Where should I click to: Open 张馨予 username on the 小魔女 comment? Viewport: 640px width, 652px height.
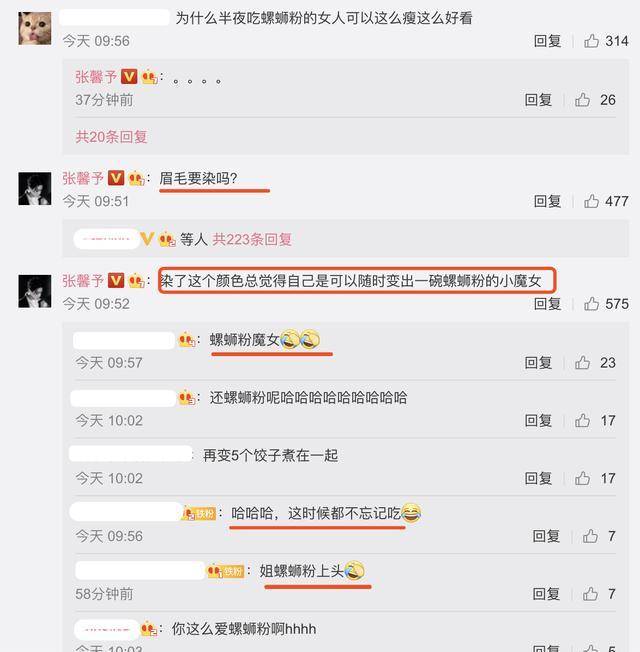pyautogui.click(x=83, y=281)
